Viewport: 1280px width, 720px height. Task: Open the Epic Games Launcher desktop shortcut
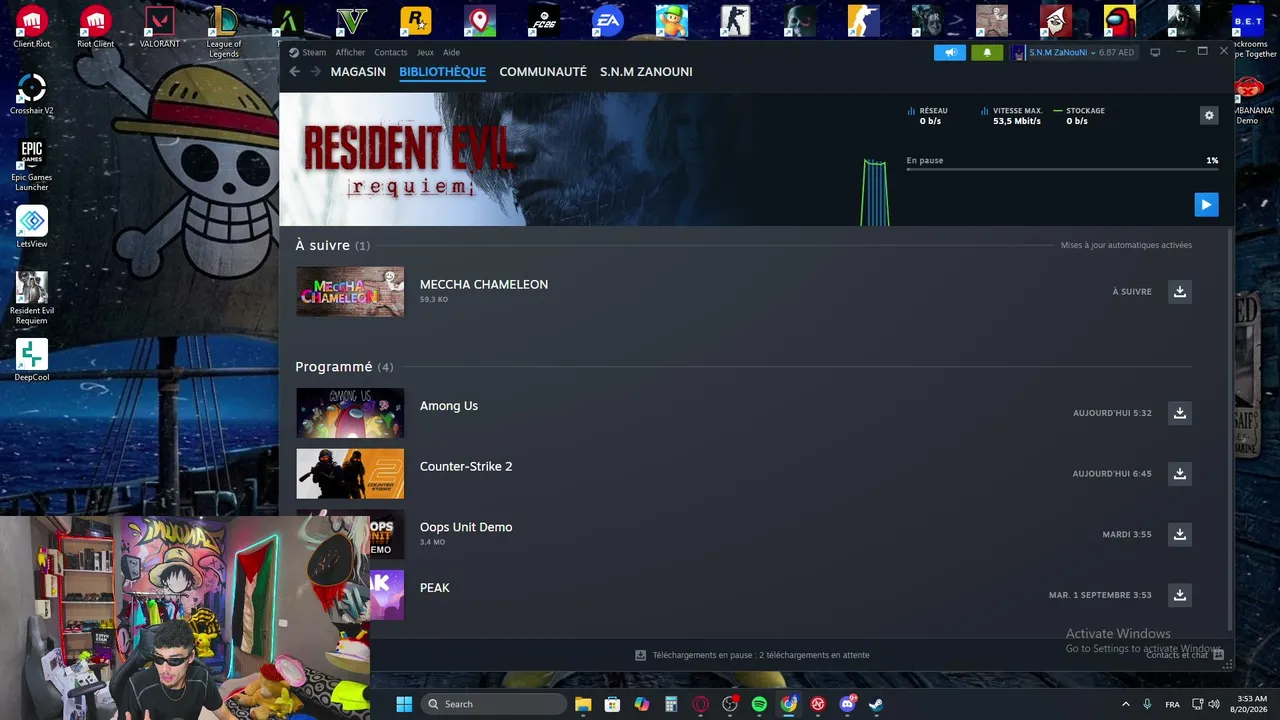point(32,165)
